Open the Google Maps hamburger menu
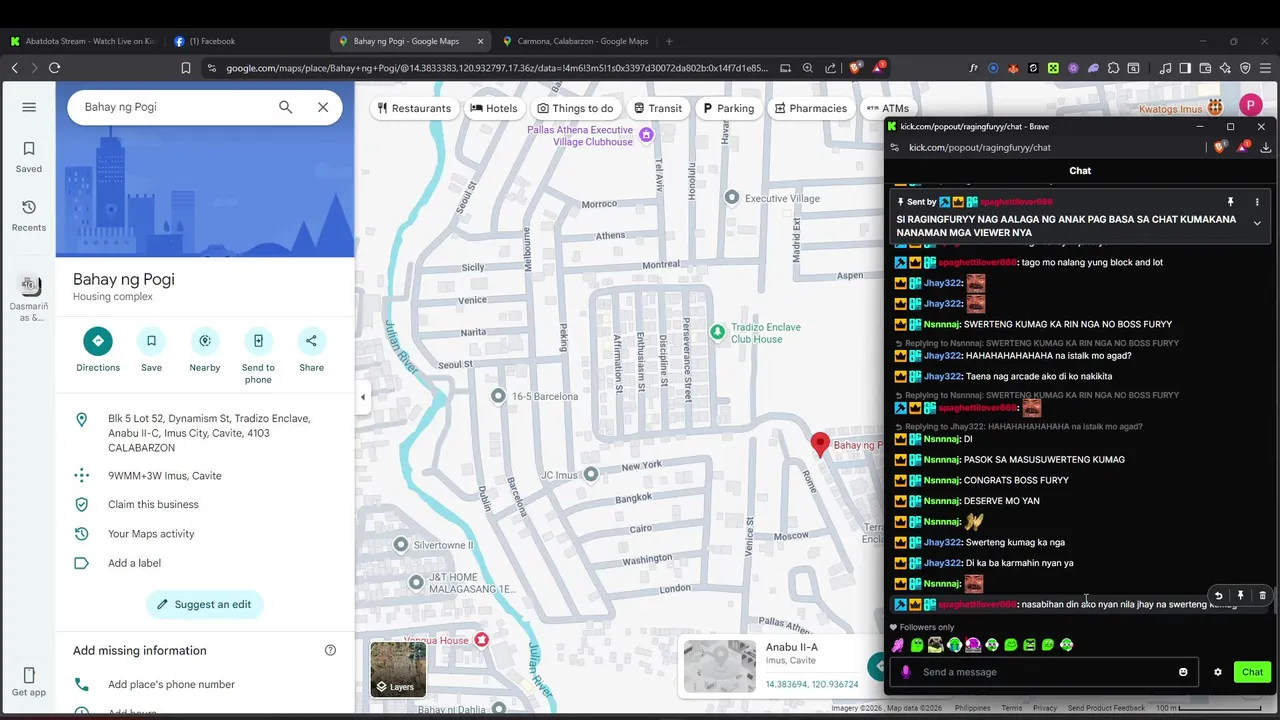1280x720 pixels. pos(29,107)
